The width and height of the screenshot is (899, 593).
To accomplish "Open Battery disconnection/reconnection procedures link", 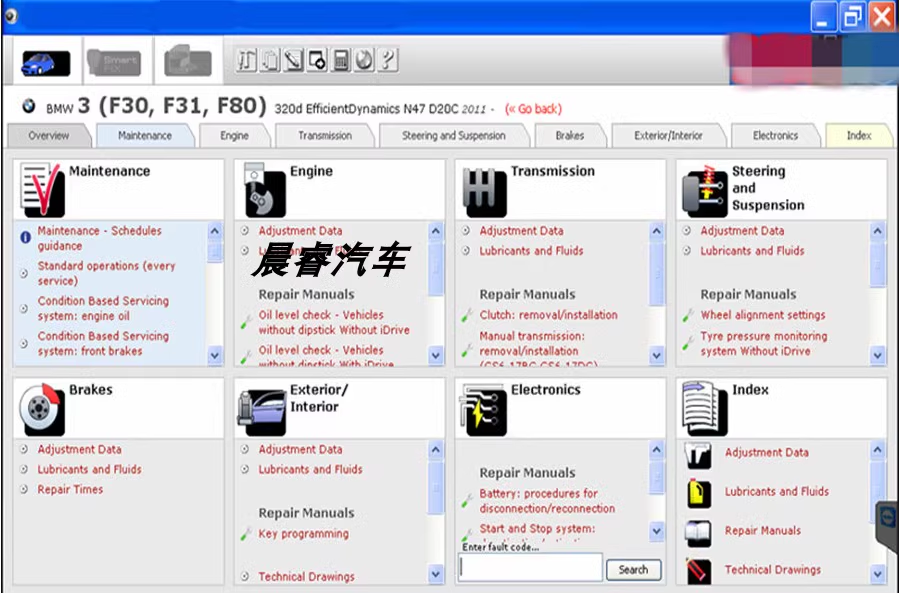I will pyautogui.click(x=547, y=501).
